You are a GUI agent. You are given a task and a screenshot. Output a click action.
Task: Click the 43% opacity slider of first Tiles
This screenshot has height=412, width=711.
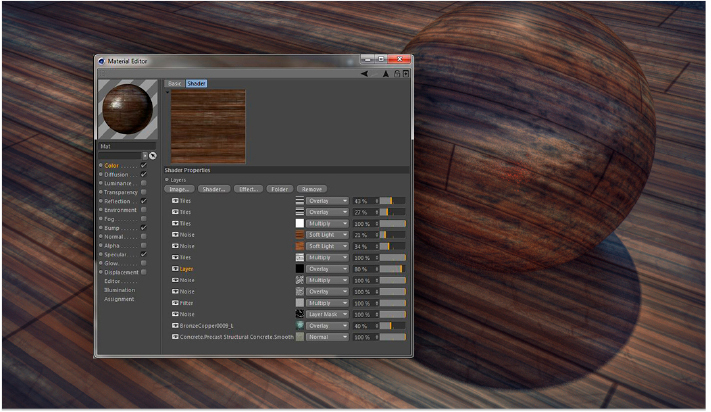pos(390,200)
